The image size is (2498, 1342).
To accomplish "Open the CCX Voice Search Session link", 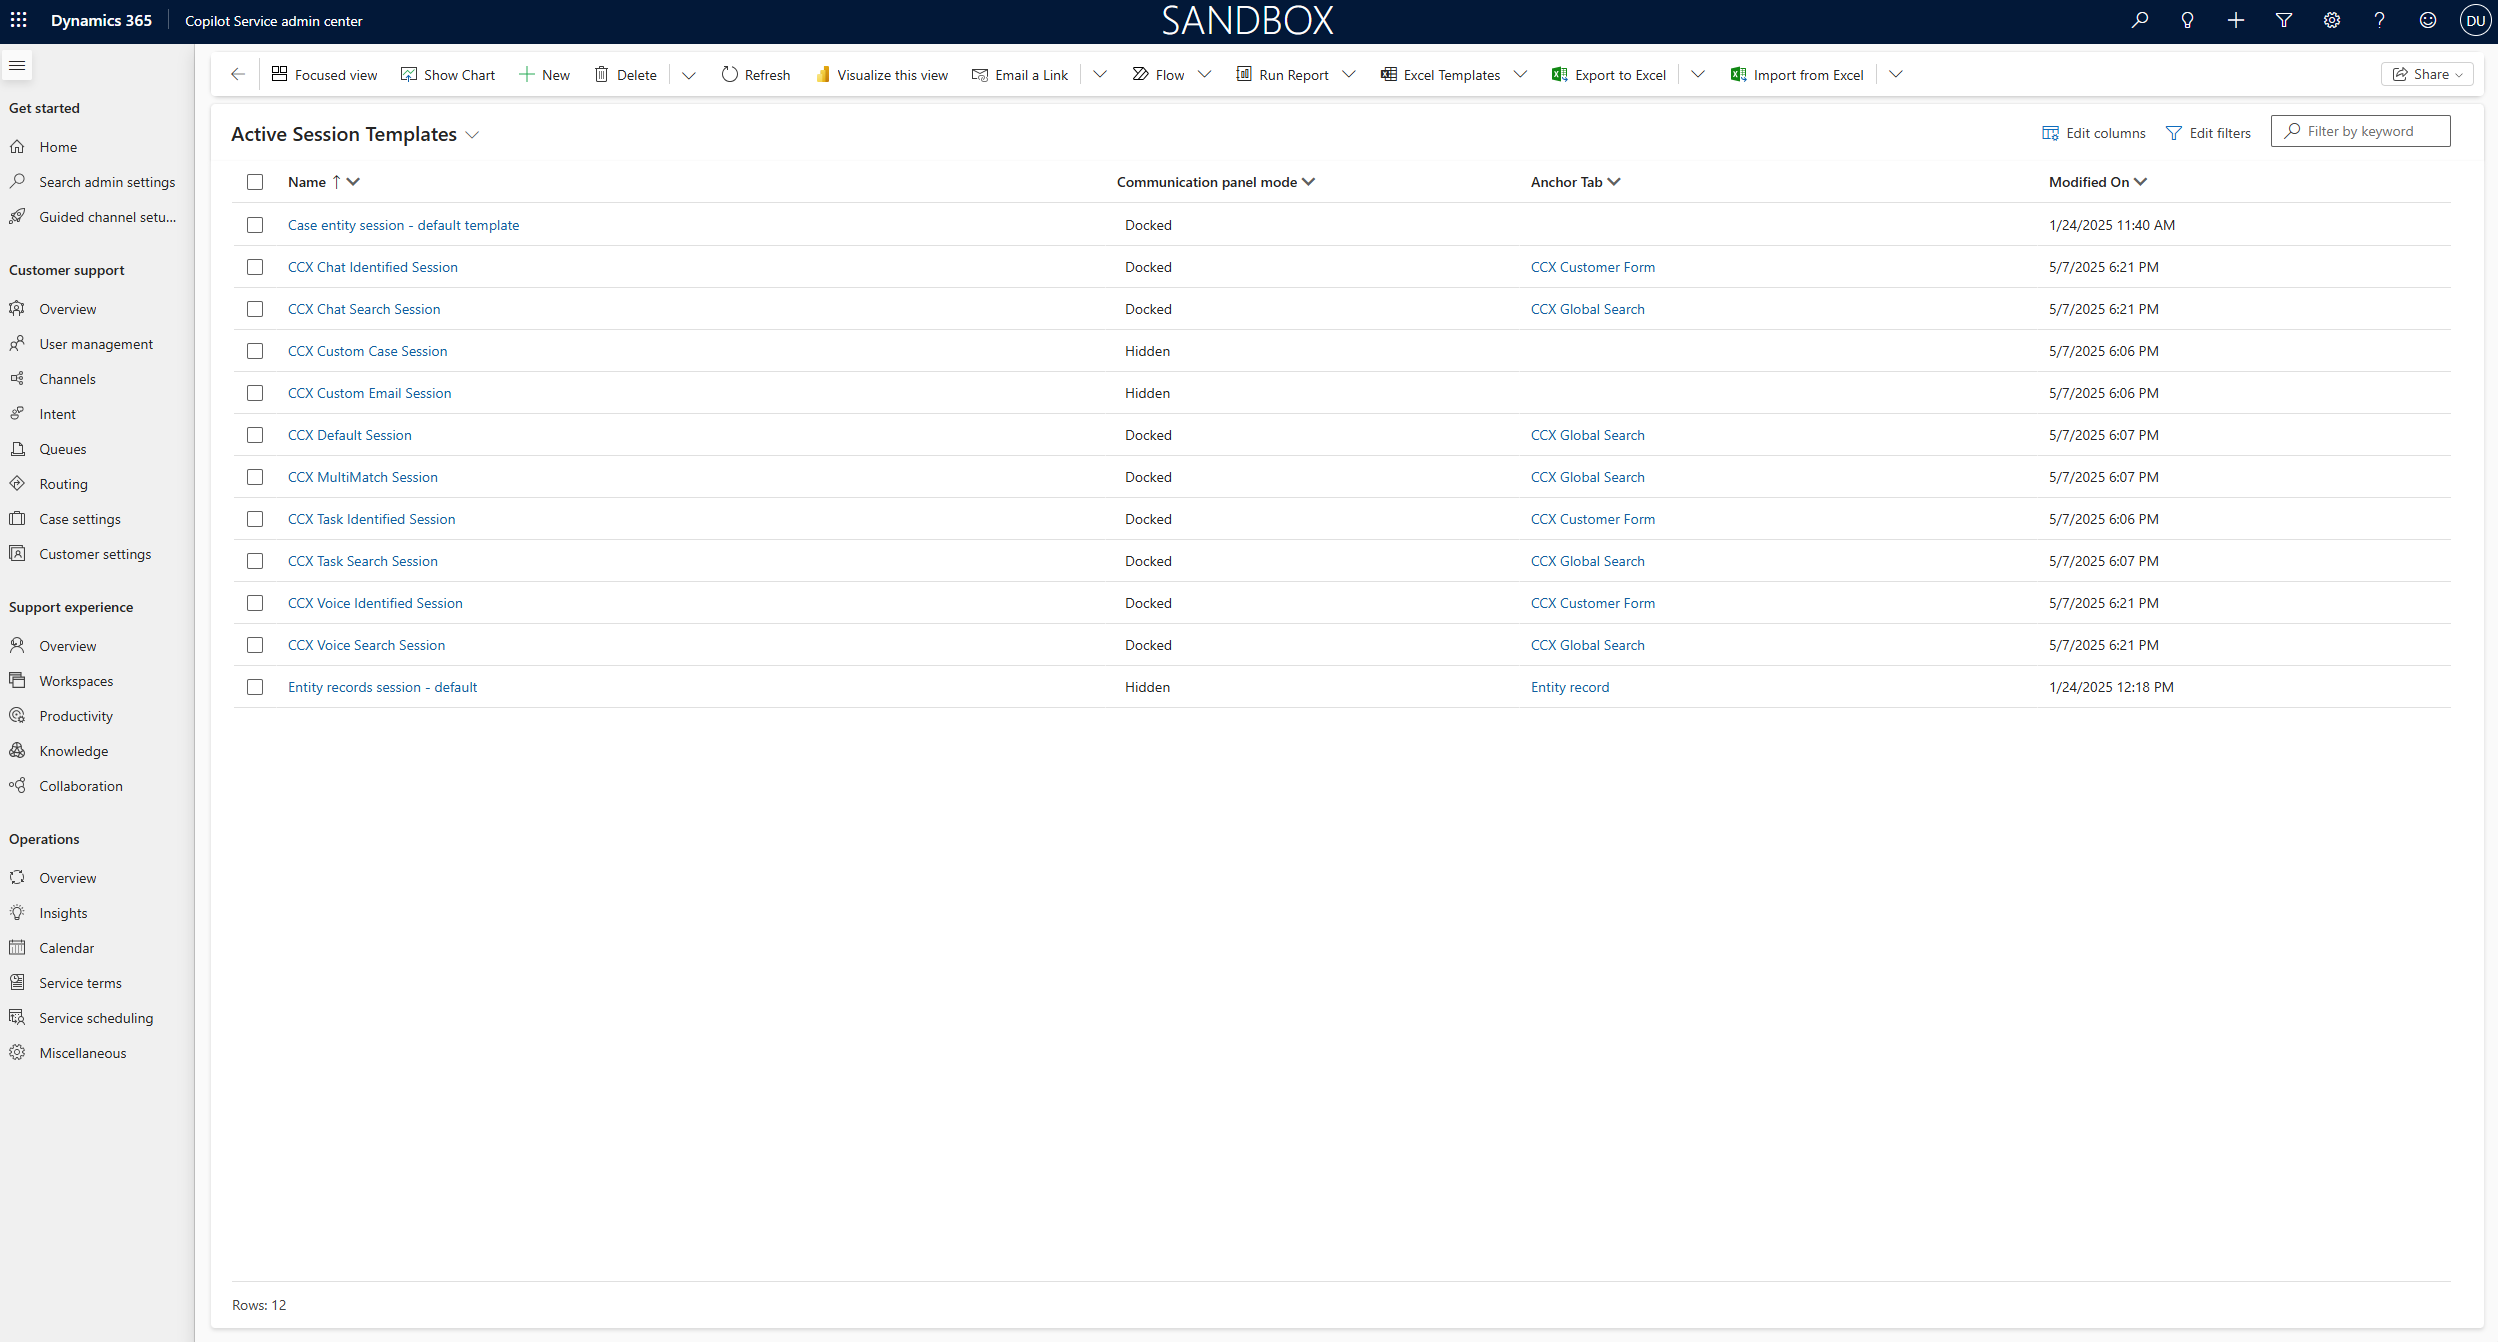I will click(366, 645).
